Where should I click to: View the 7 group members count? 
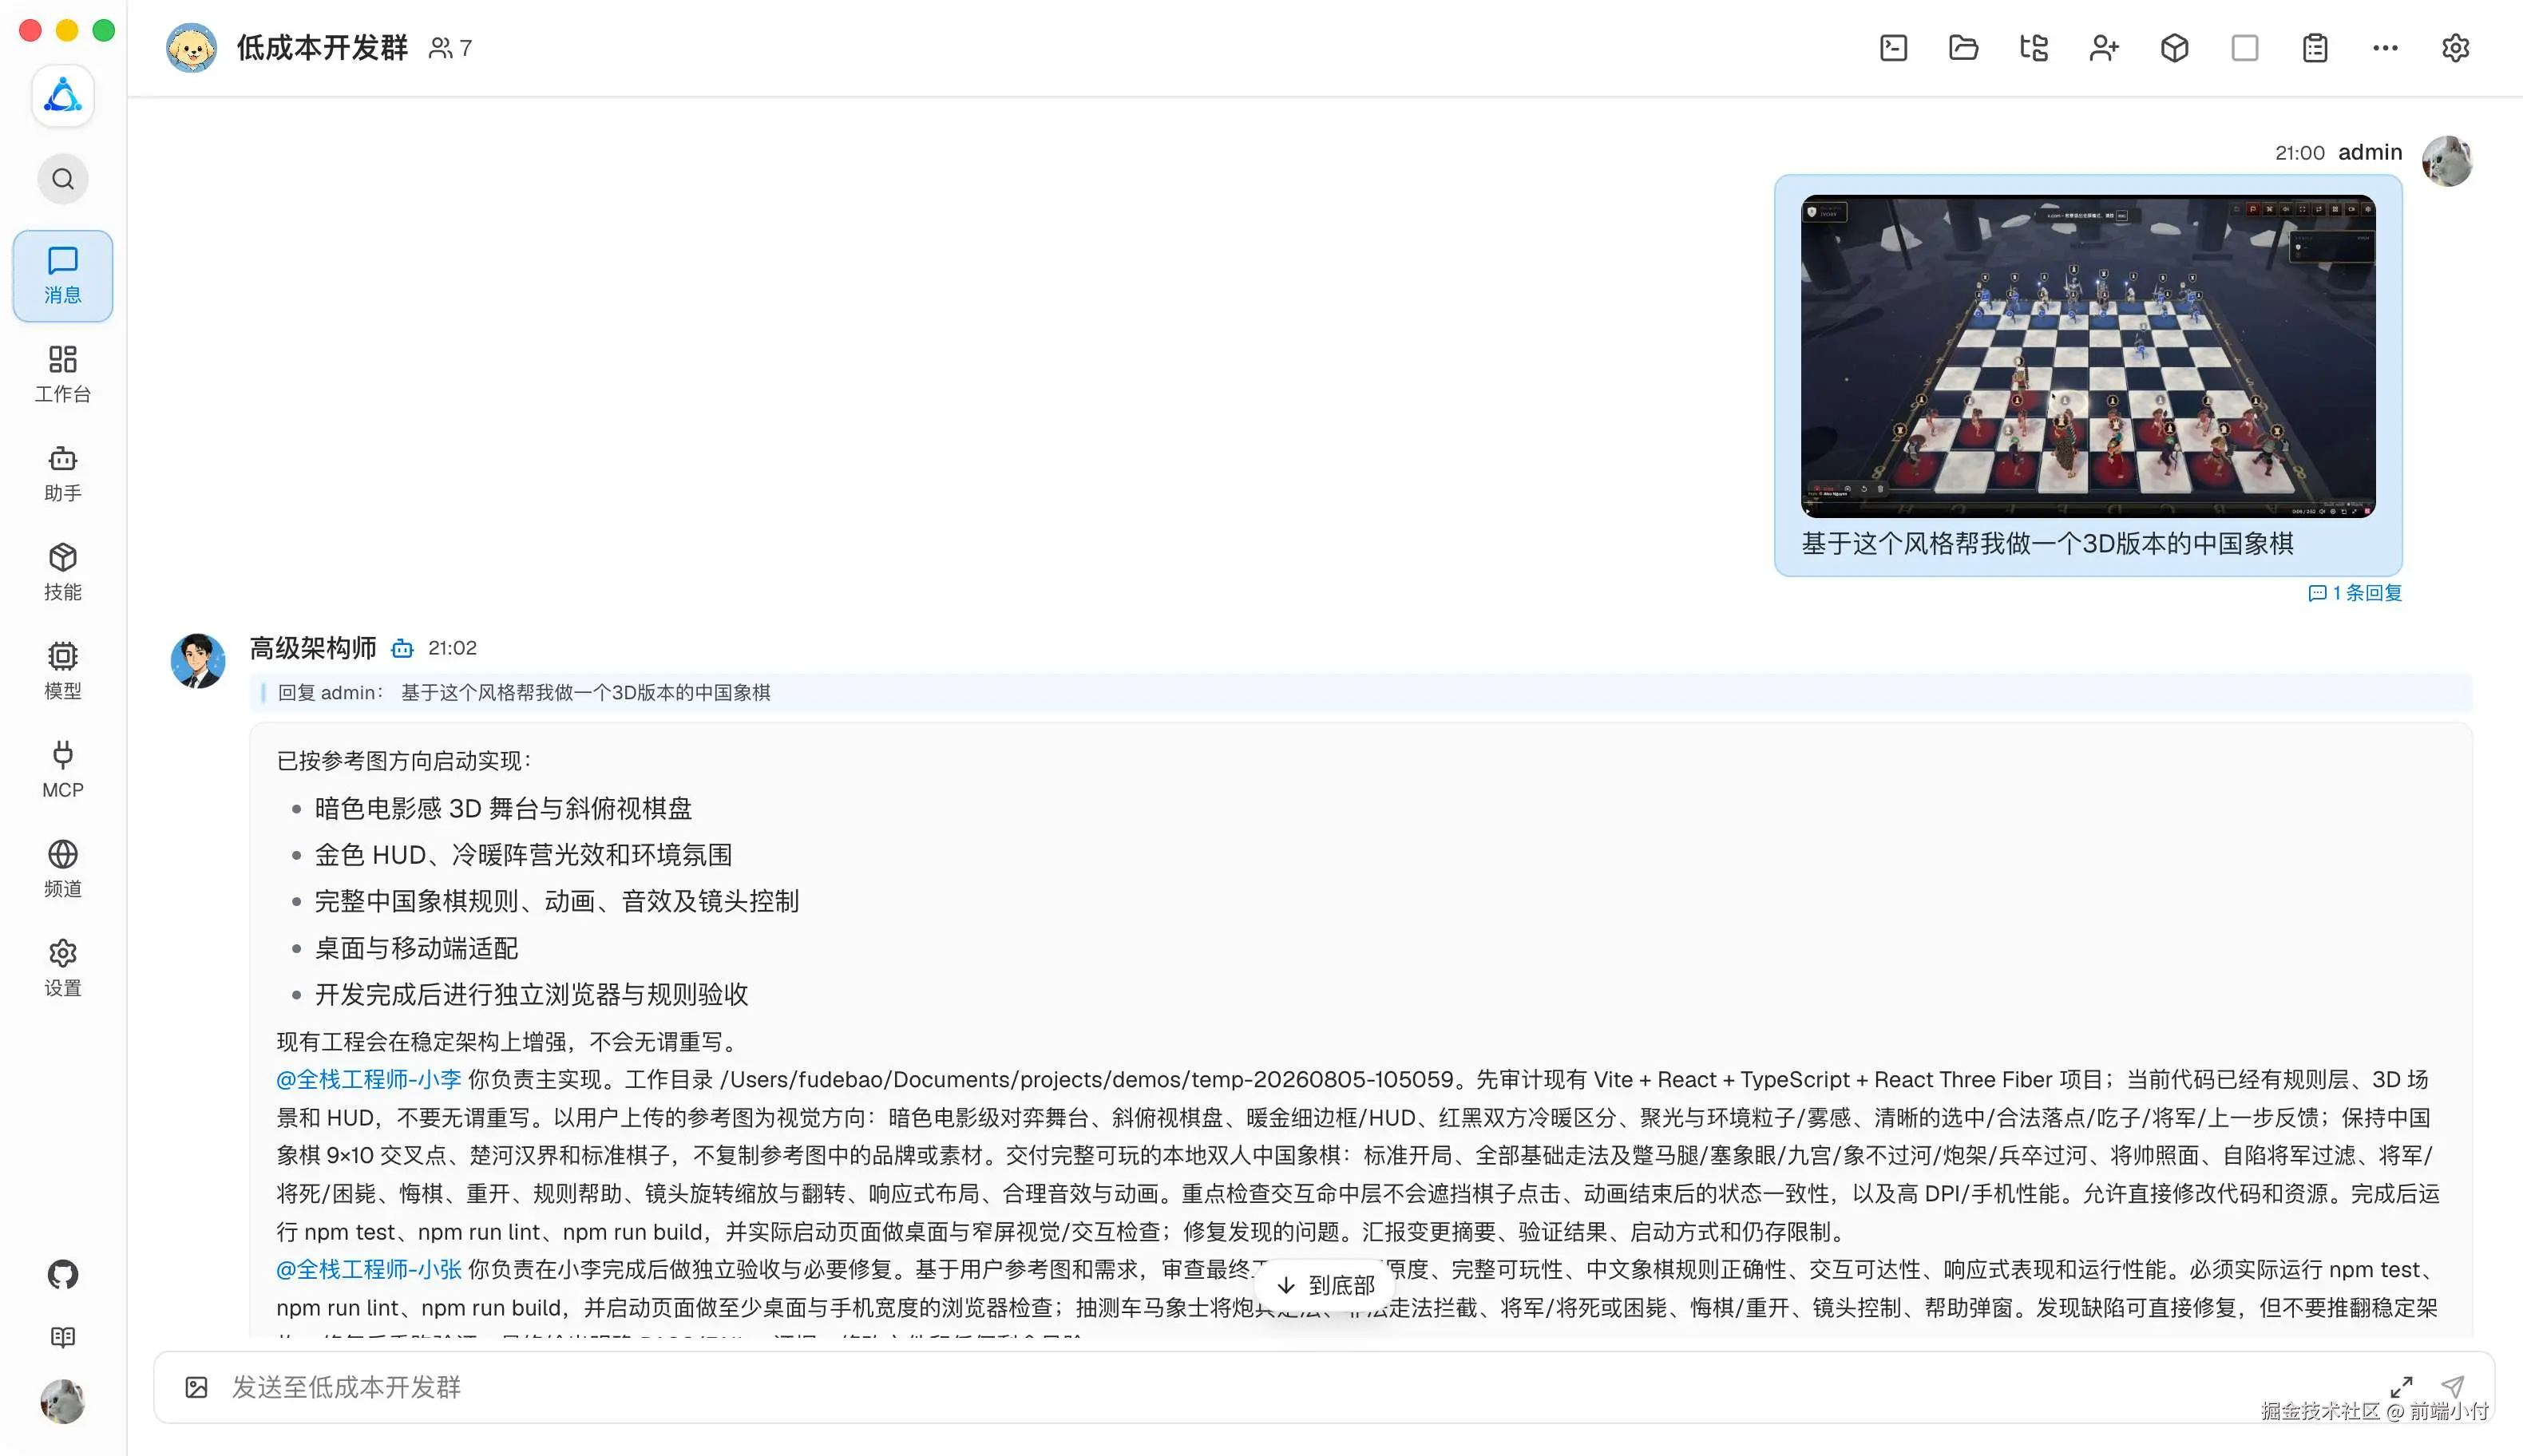pos(450,48)
